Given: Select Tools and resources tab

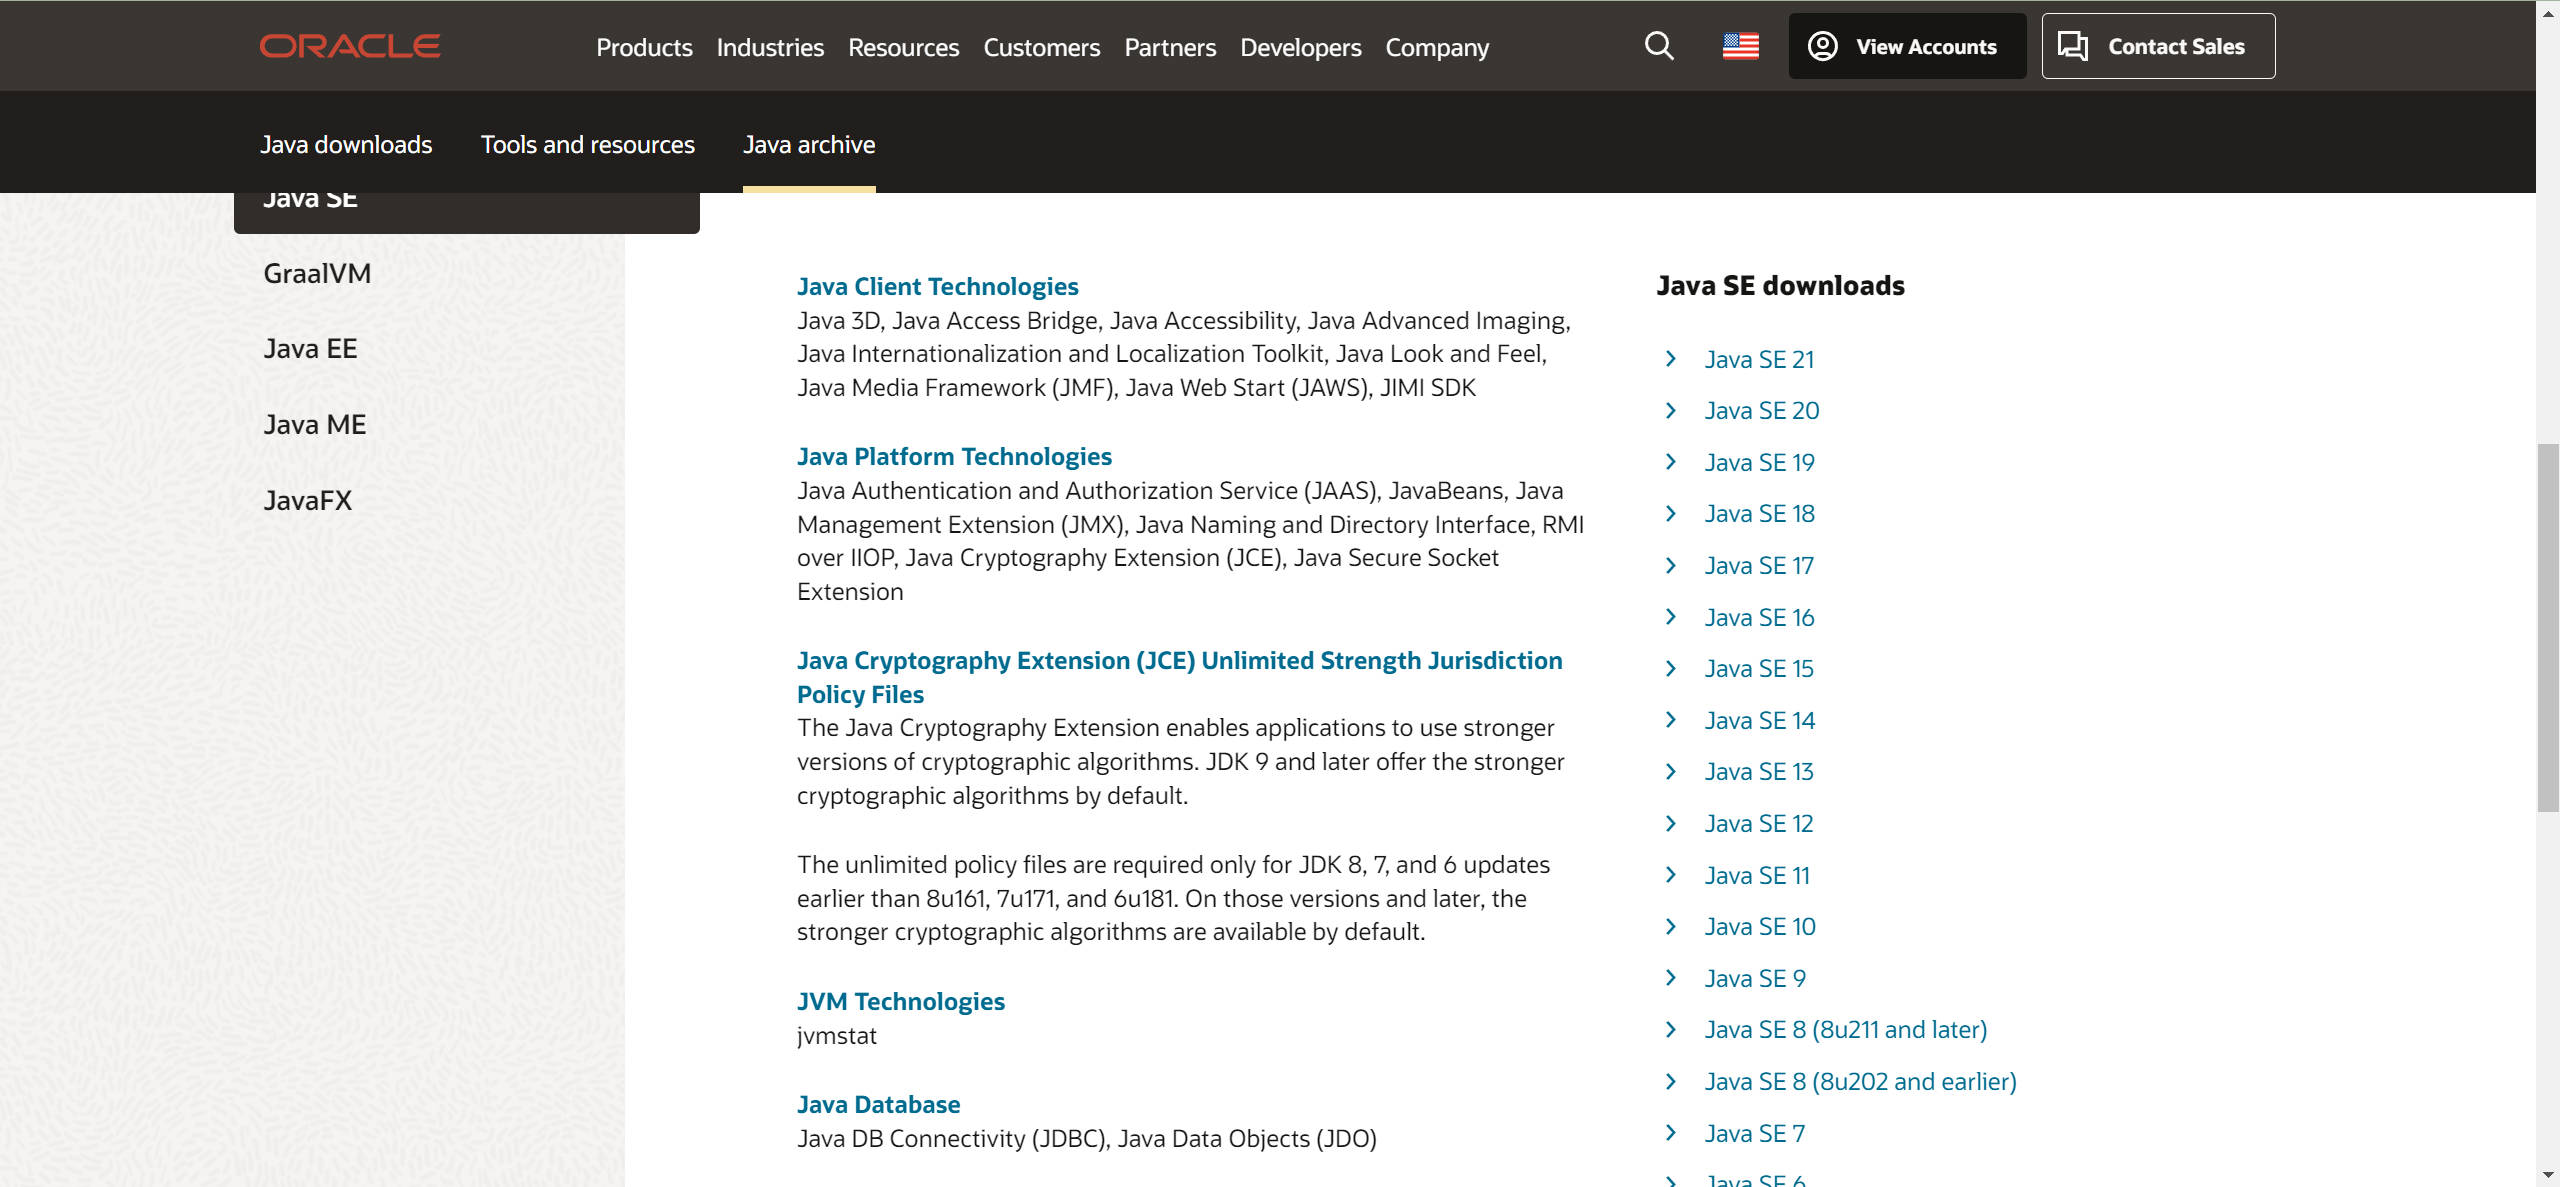Looking at the screenshot, I should [587, 145].
